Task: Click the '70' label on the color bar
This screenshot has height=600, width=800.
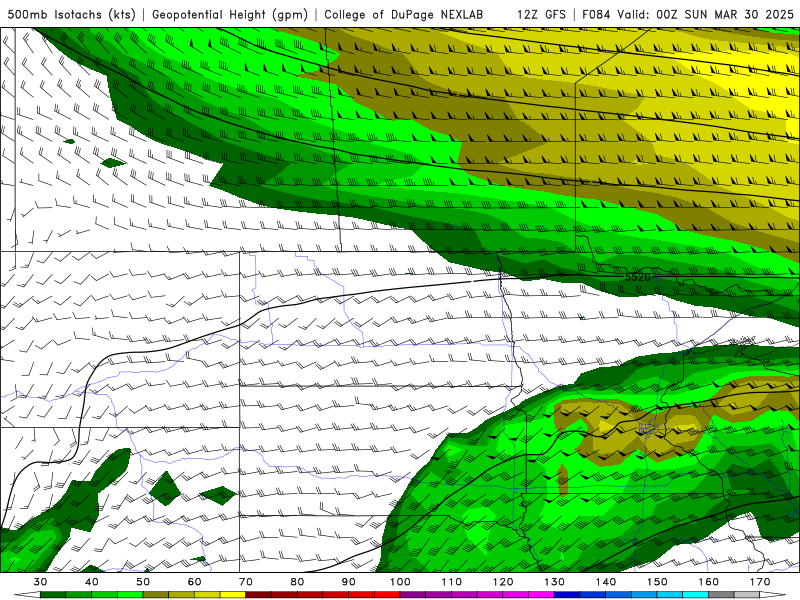Action: point(246,582)
